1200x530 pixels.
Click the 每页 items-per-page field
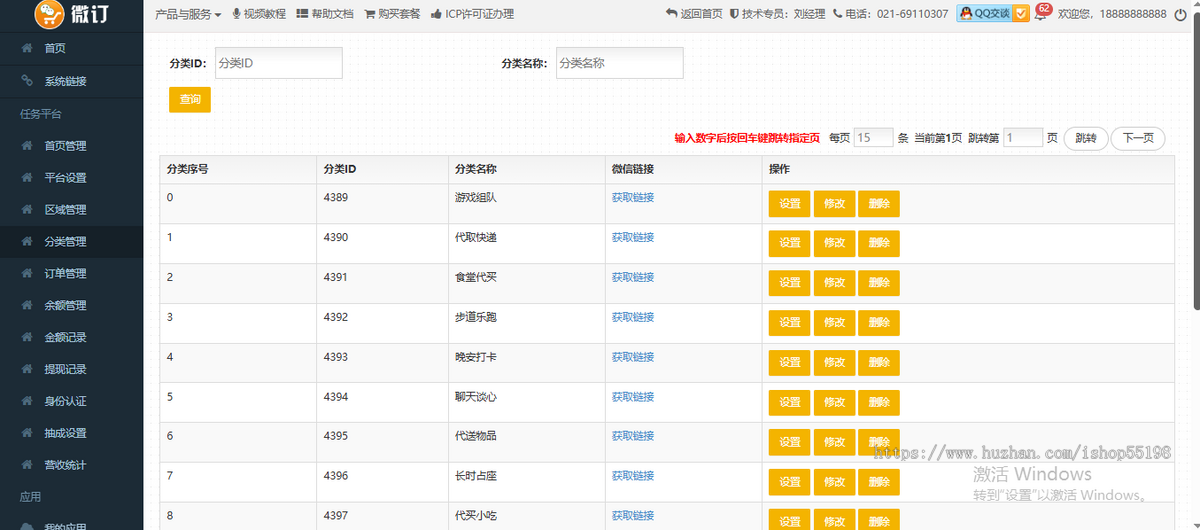click(873, 138)
